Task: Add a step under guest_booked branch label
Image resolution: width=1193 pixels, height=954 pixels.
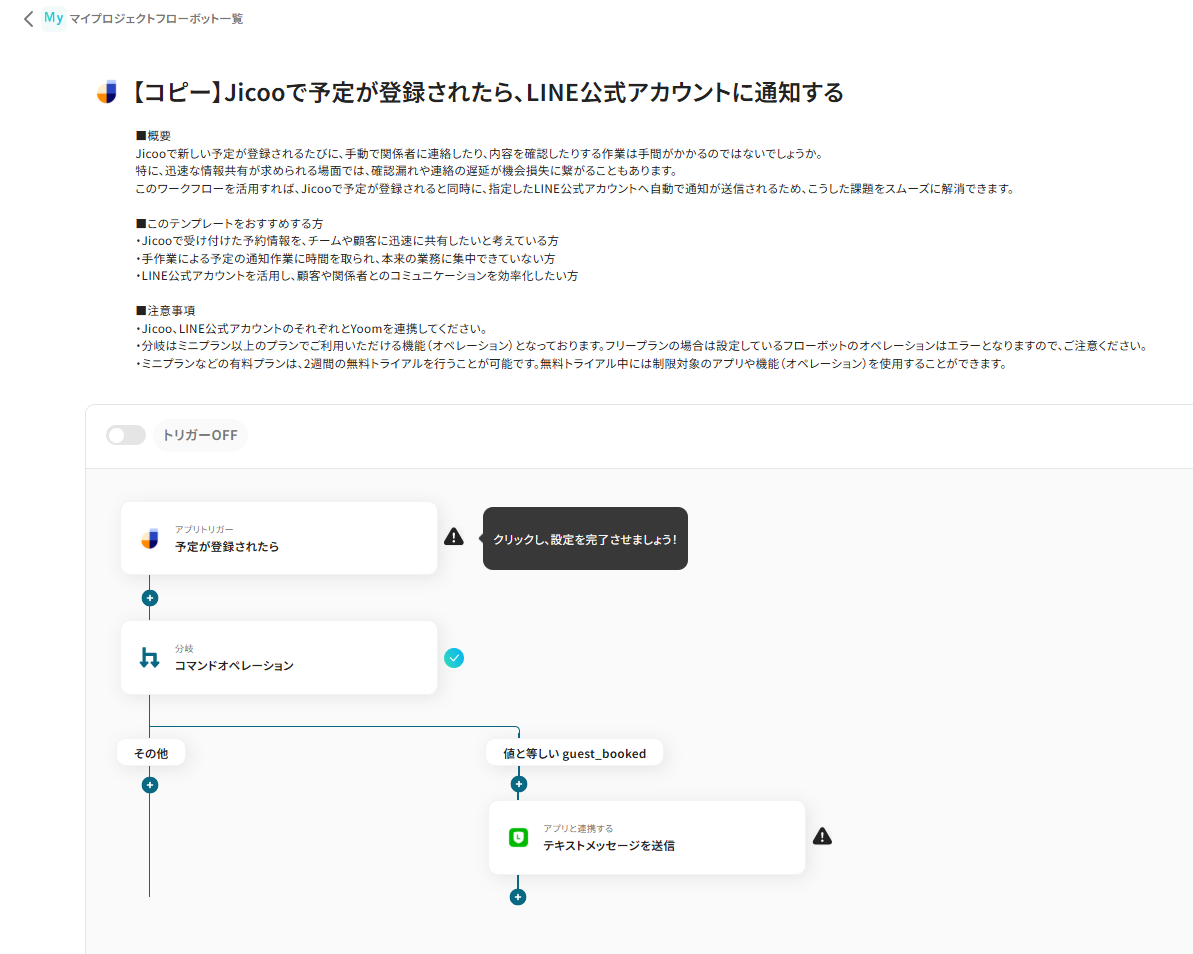Action: (519, 784)
